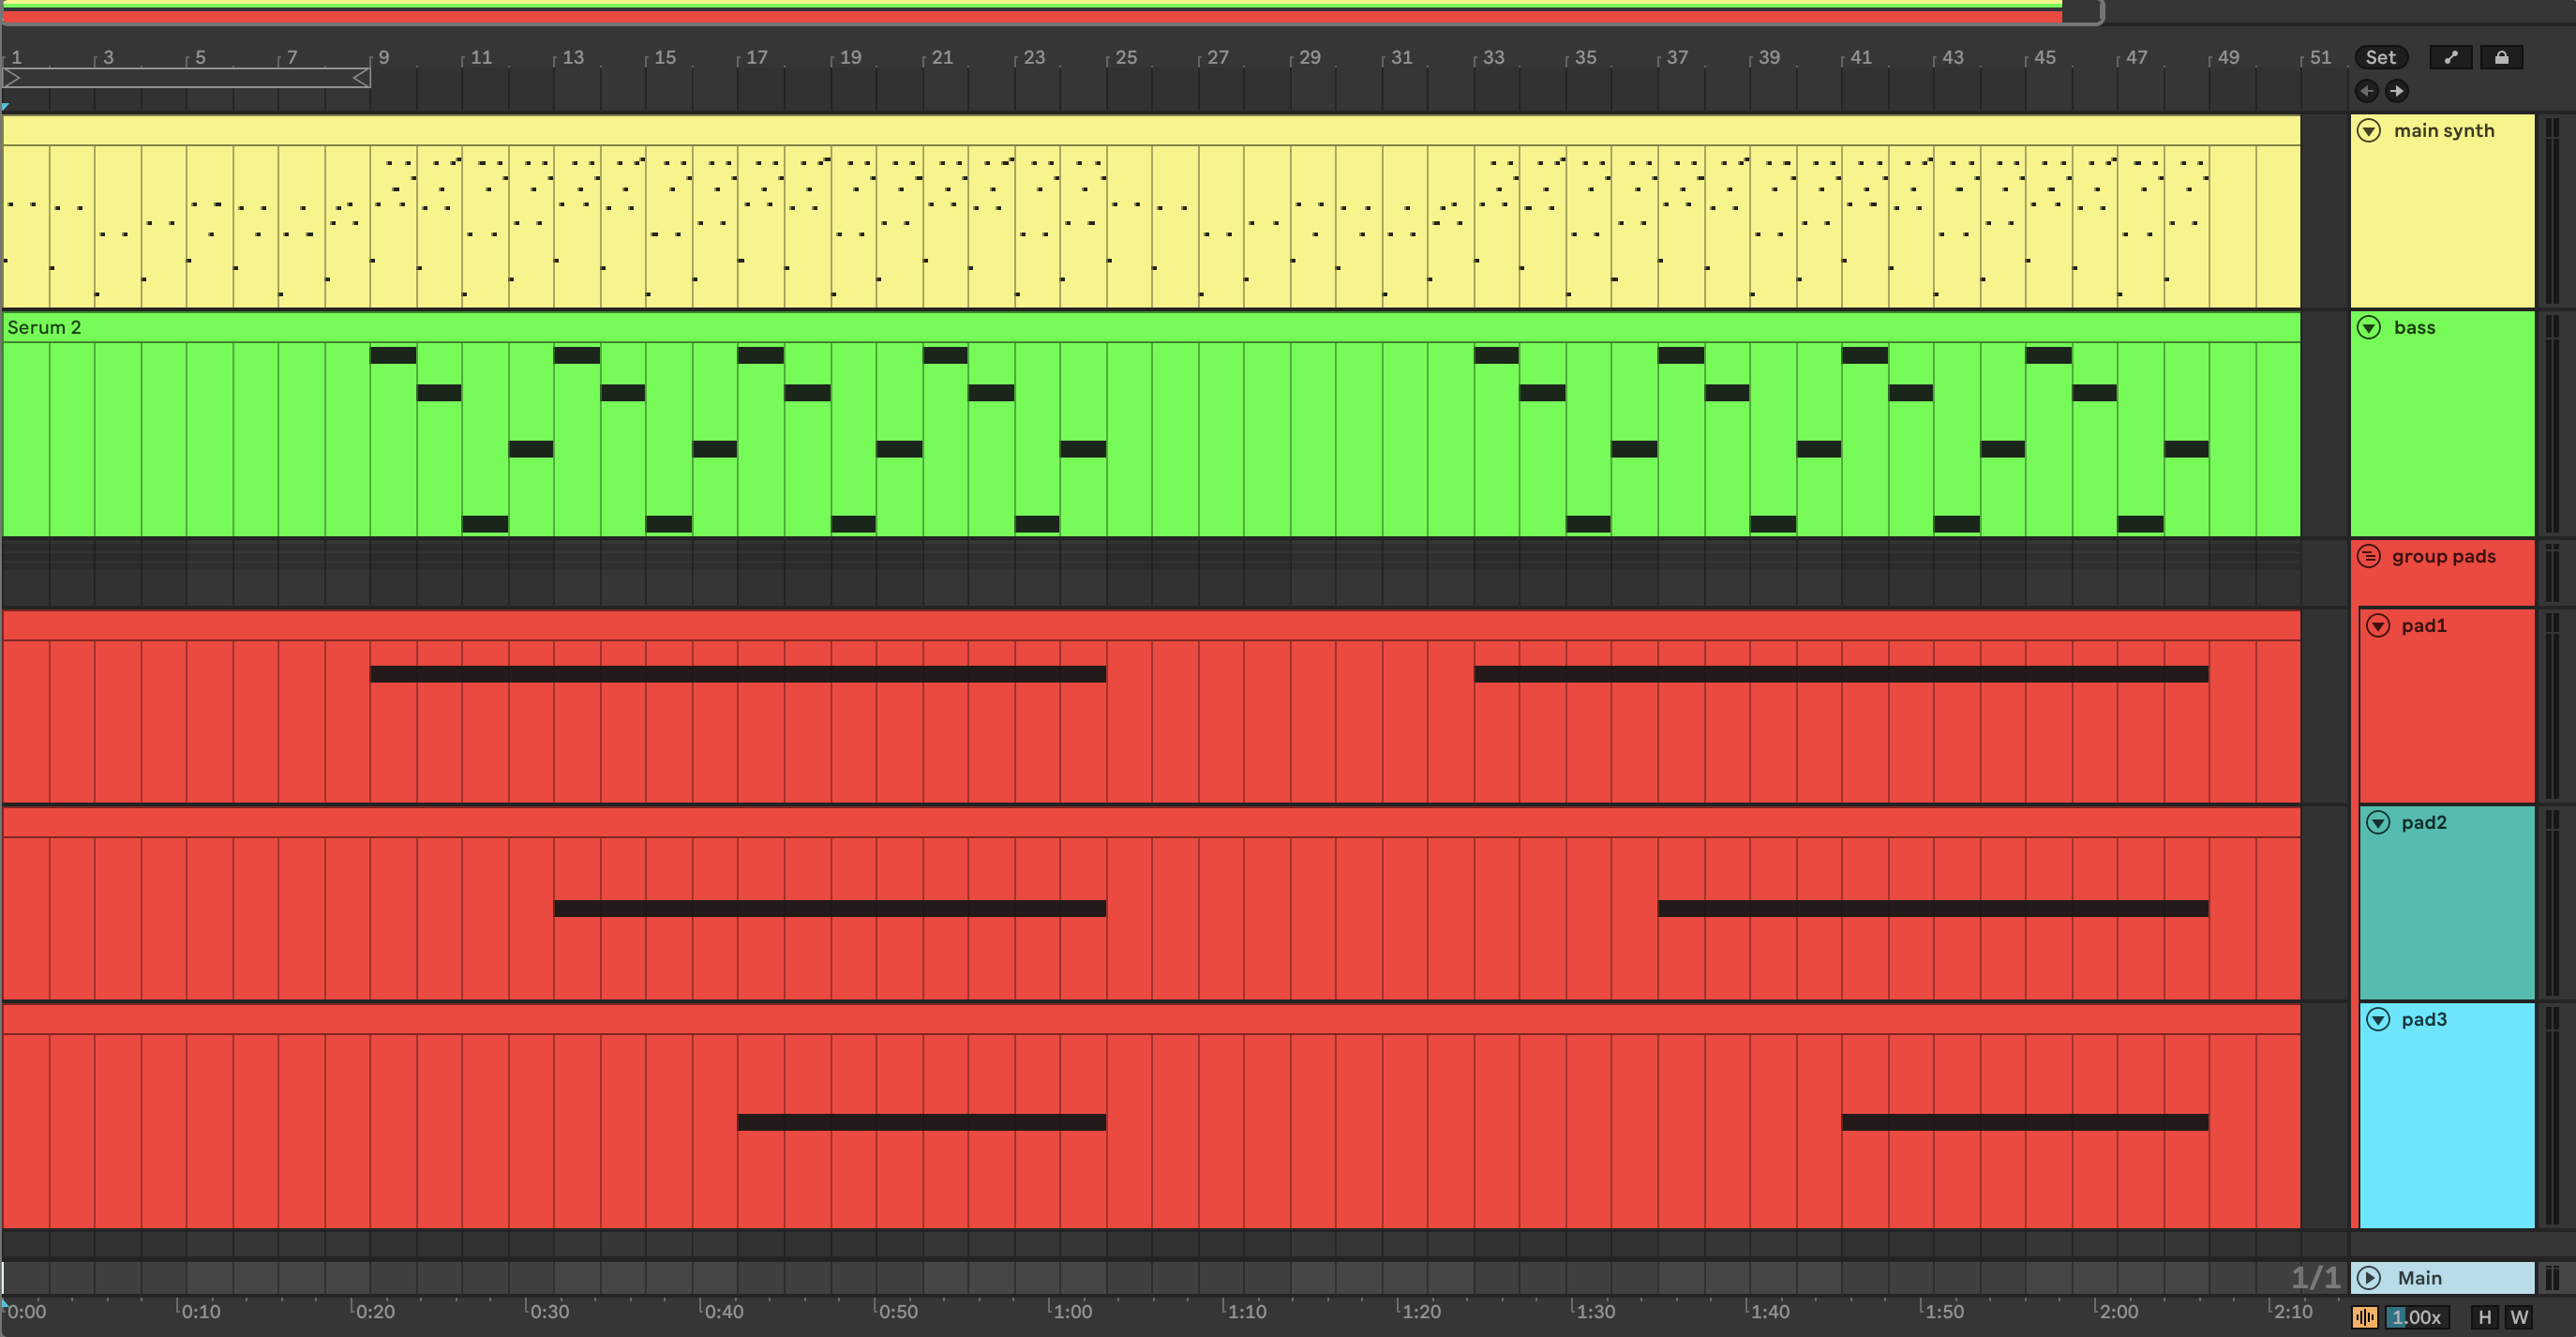Click the Main track play icon
Image resolution: width=2576 pixels, height=1337 pixels.
click(2369, 1277)
